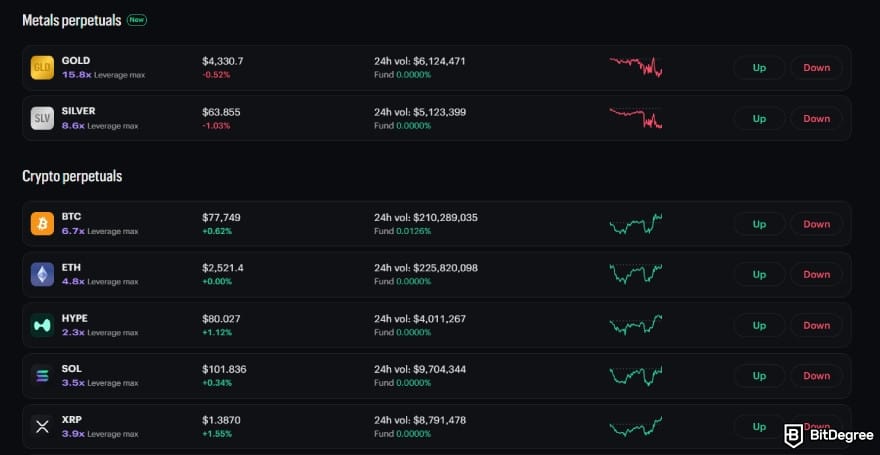Click SOL 24h vol $9,704,344
The height and width of the screenshot is (455, 880).
point(420,369)
